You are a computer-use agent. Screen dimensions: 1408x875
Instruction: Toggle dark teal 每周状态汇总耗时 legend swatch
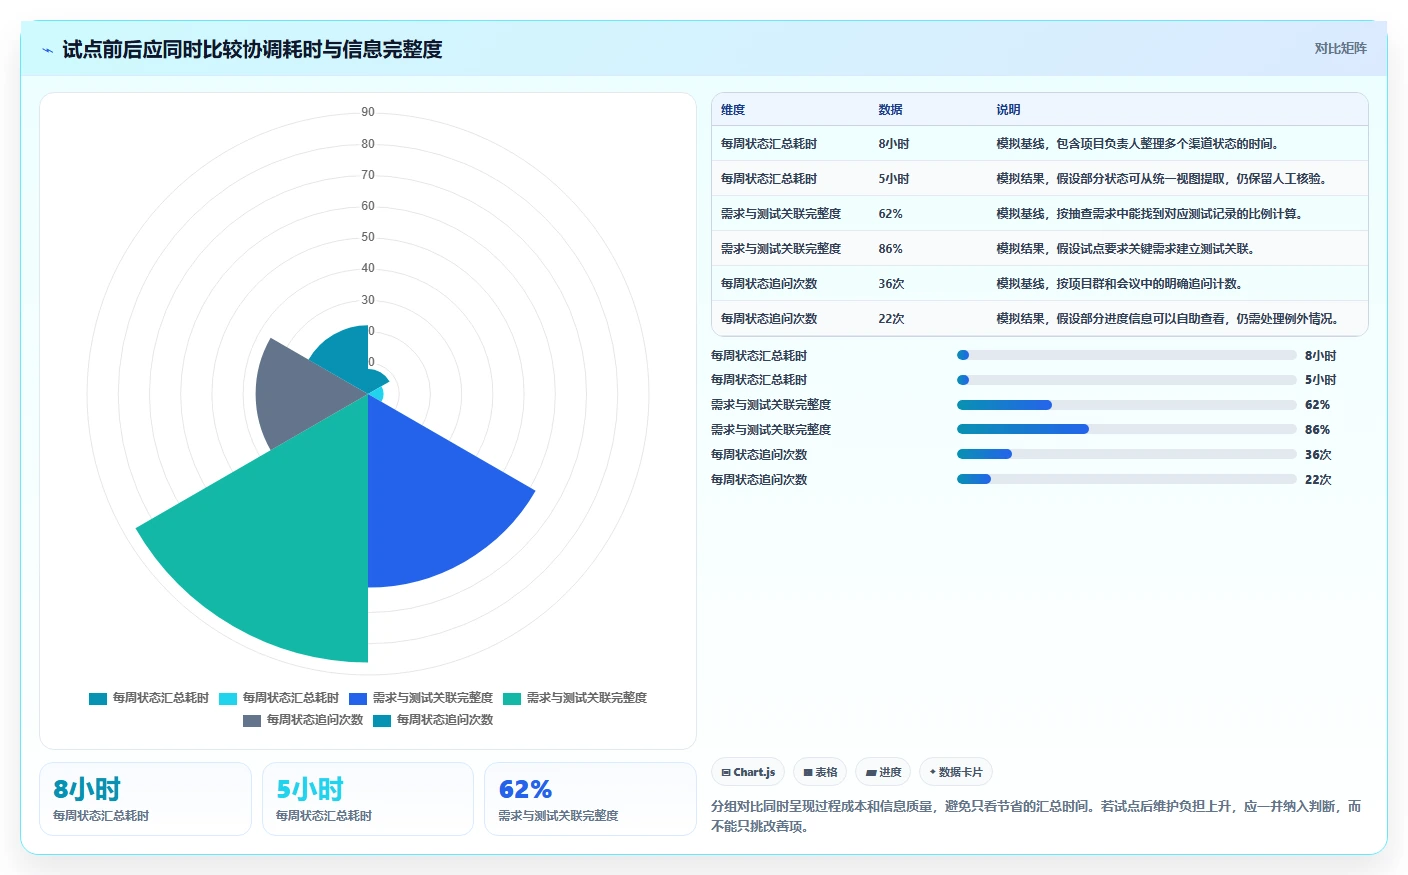tap(98, 698)
